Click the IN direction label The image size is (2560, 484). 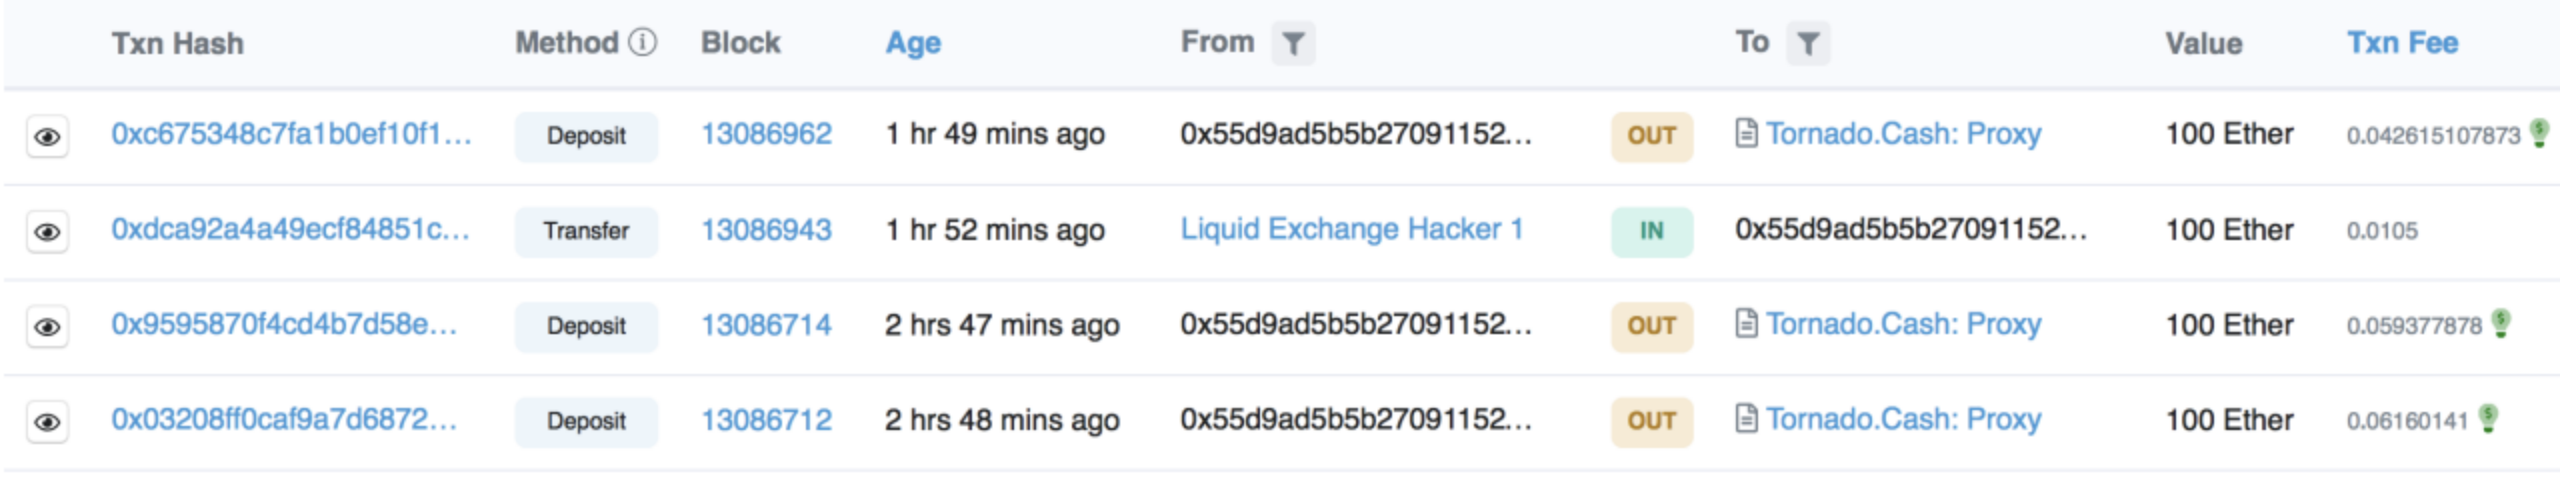[x=1652, y=231]
